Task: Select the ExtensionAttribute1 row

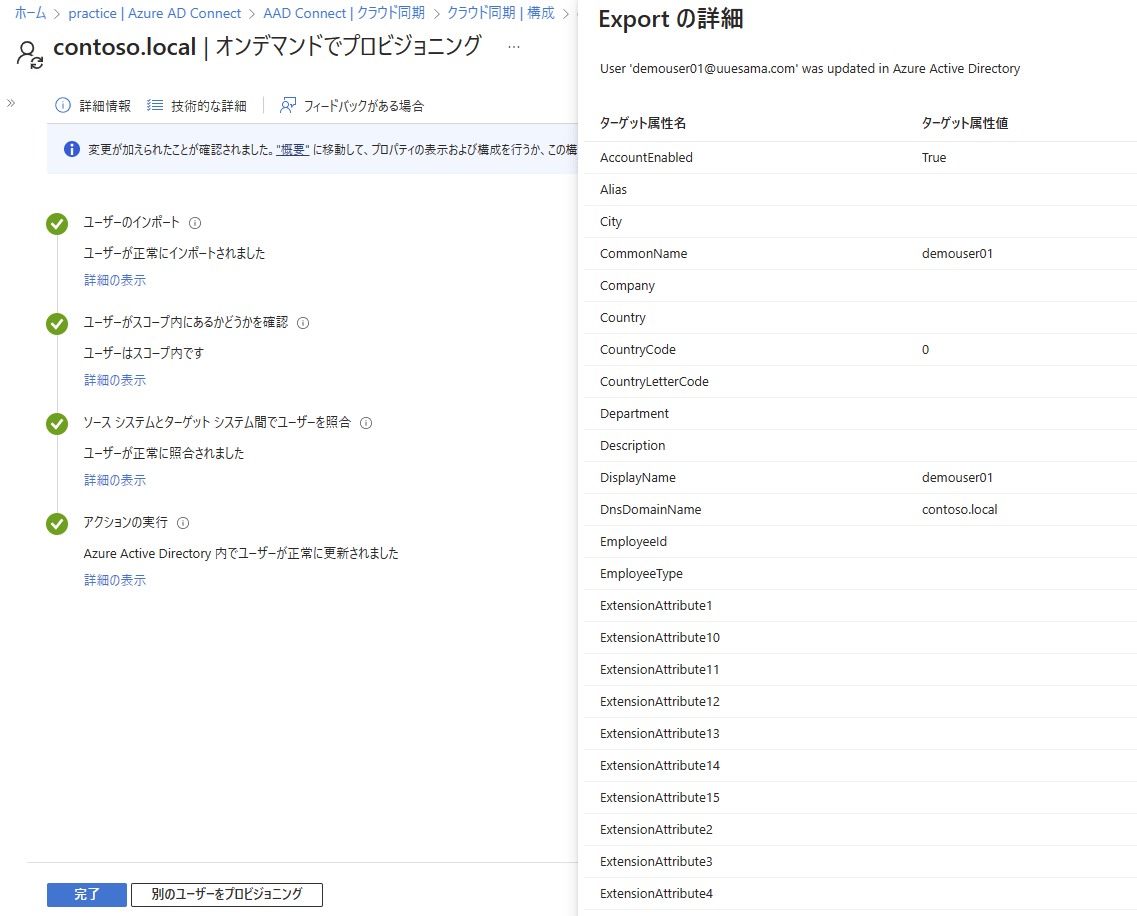Action: tap(860, 606)
